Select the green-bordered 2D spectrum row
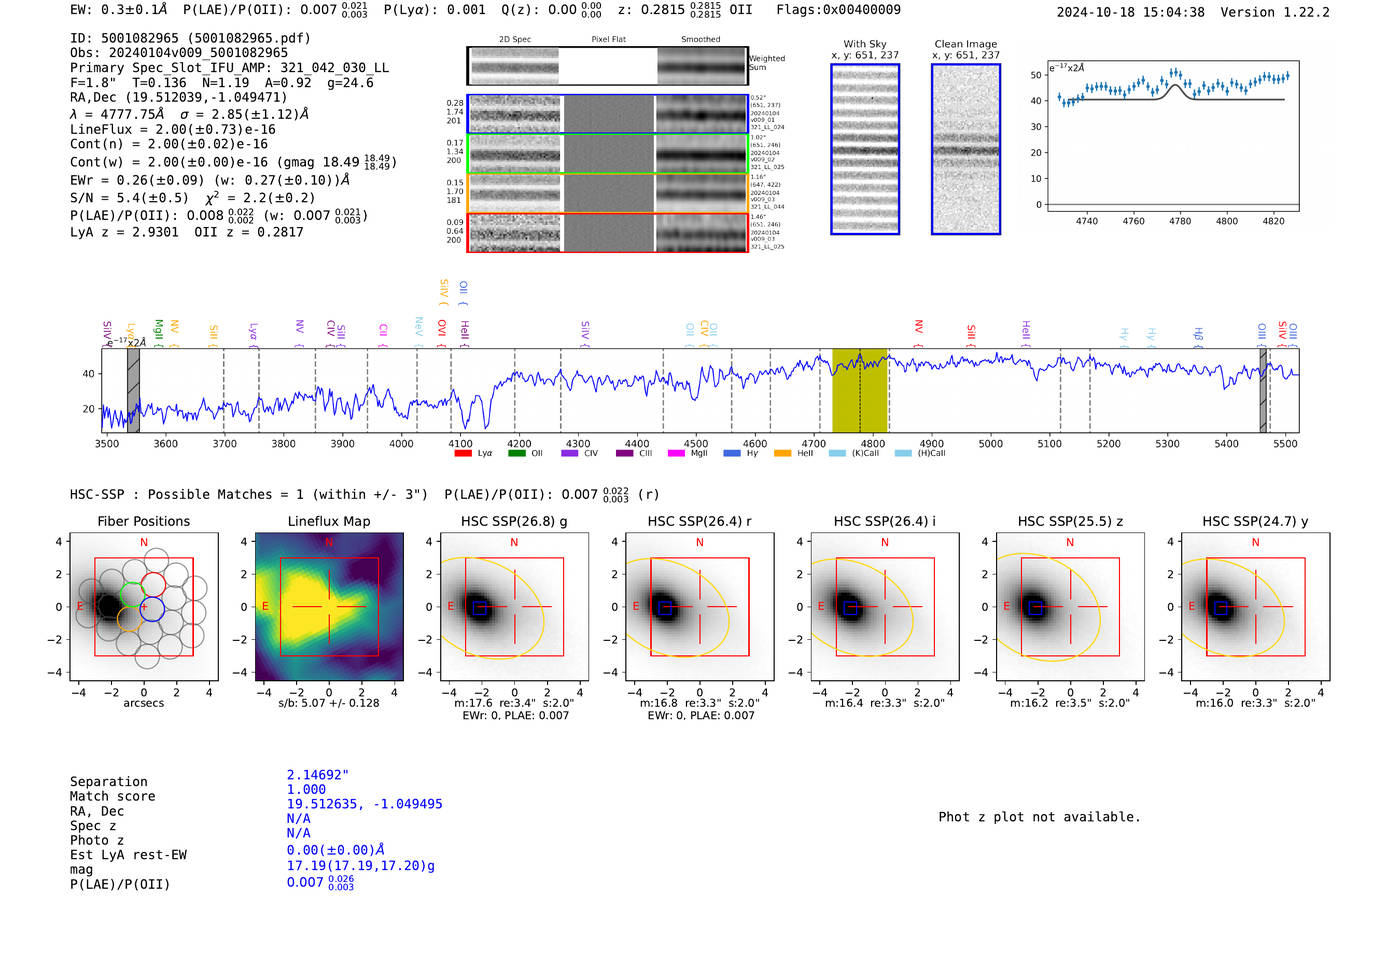 tap(608, 154)
